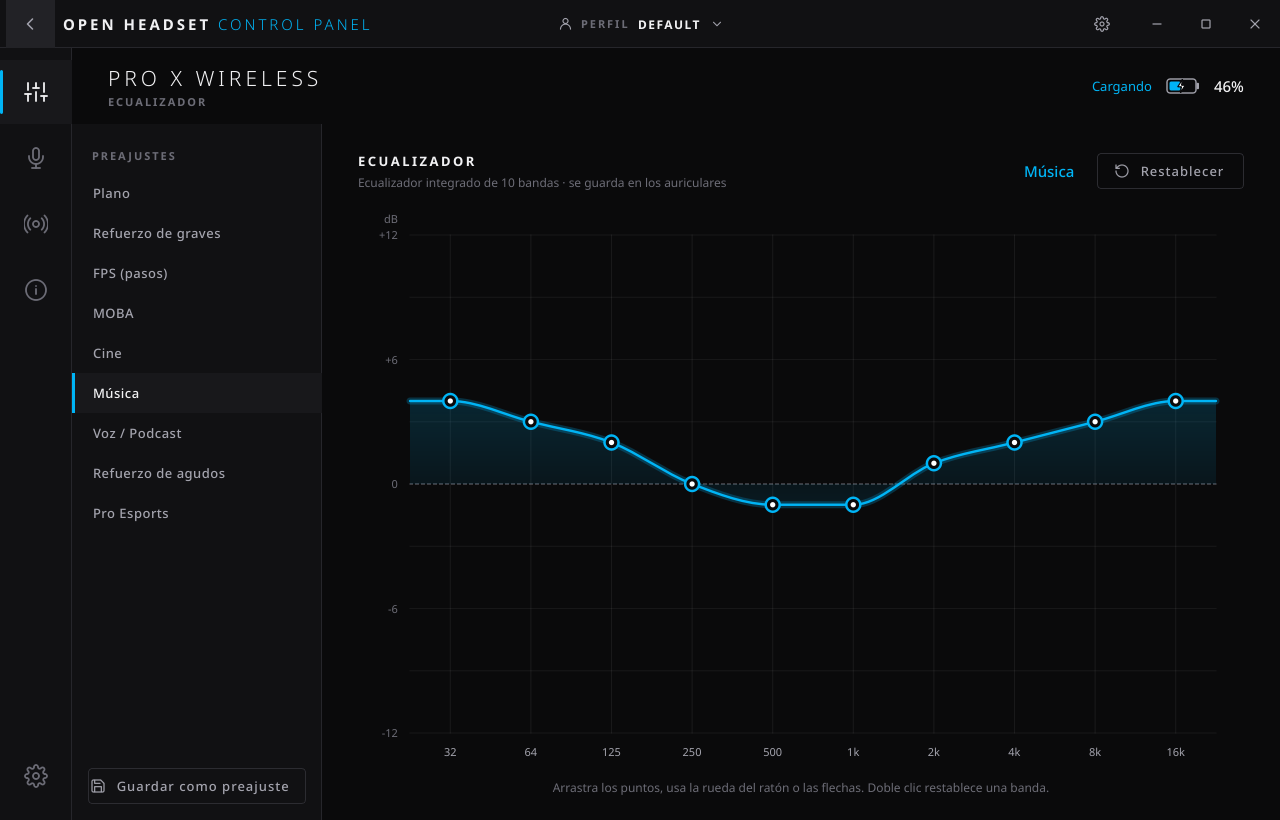Viewport: 1280px width, 820px height.
Task: Click the settings gear in the title bar
Action: (x=1102, y=24)
